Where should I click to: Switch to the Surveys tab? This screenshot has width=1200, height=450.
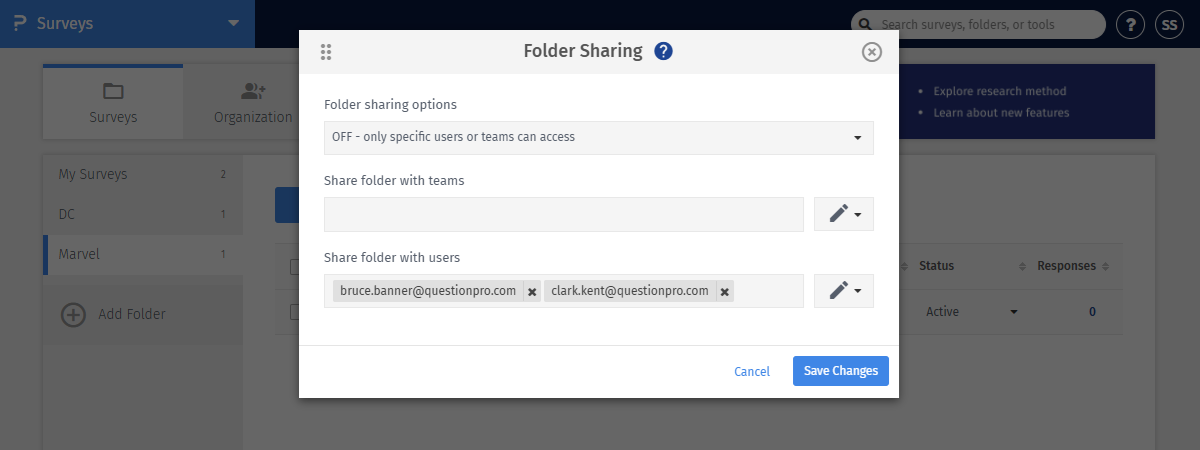point(113,102)
